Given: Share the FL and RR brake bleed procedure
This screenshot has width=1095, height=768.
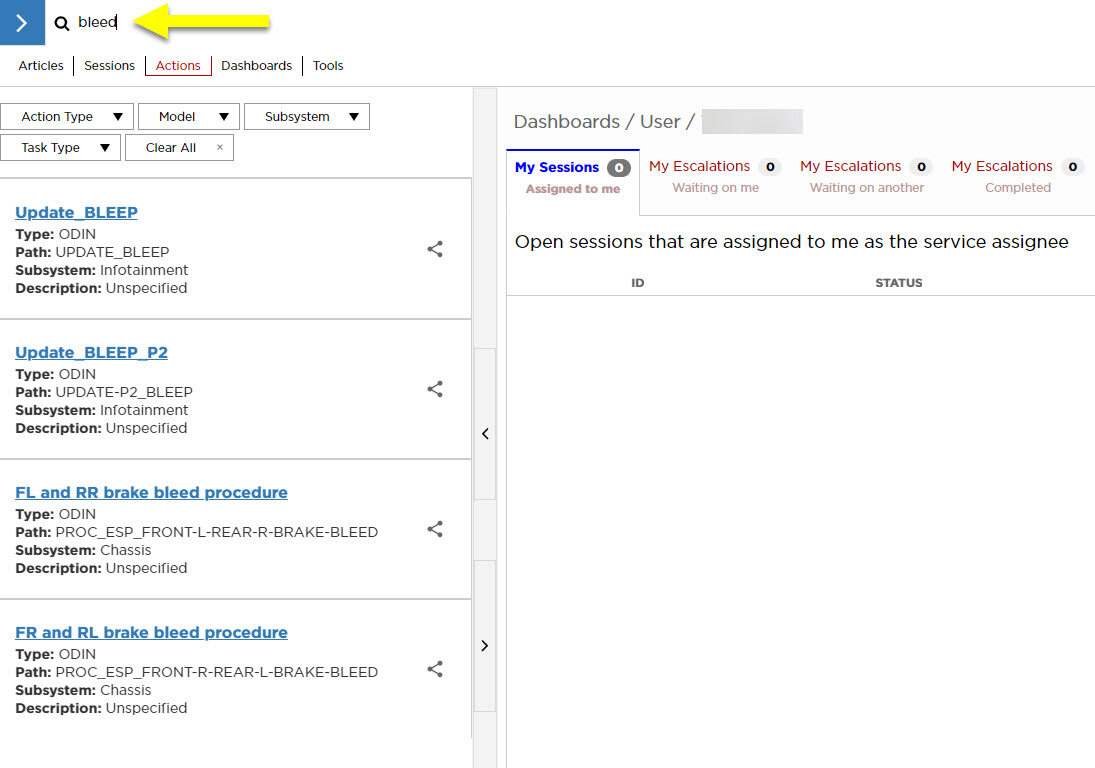Looking at the screenshot, I should (435, 529).
